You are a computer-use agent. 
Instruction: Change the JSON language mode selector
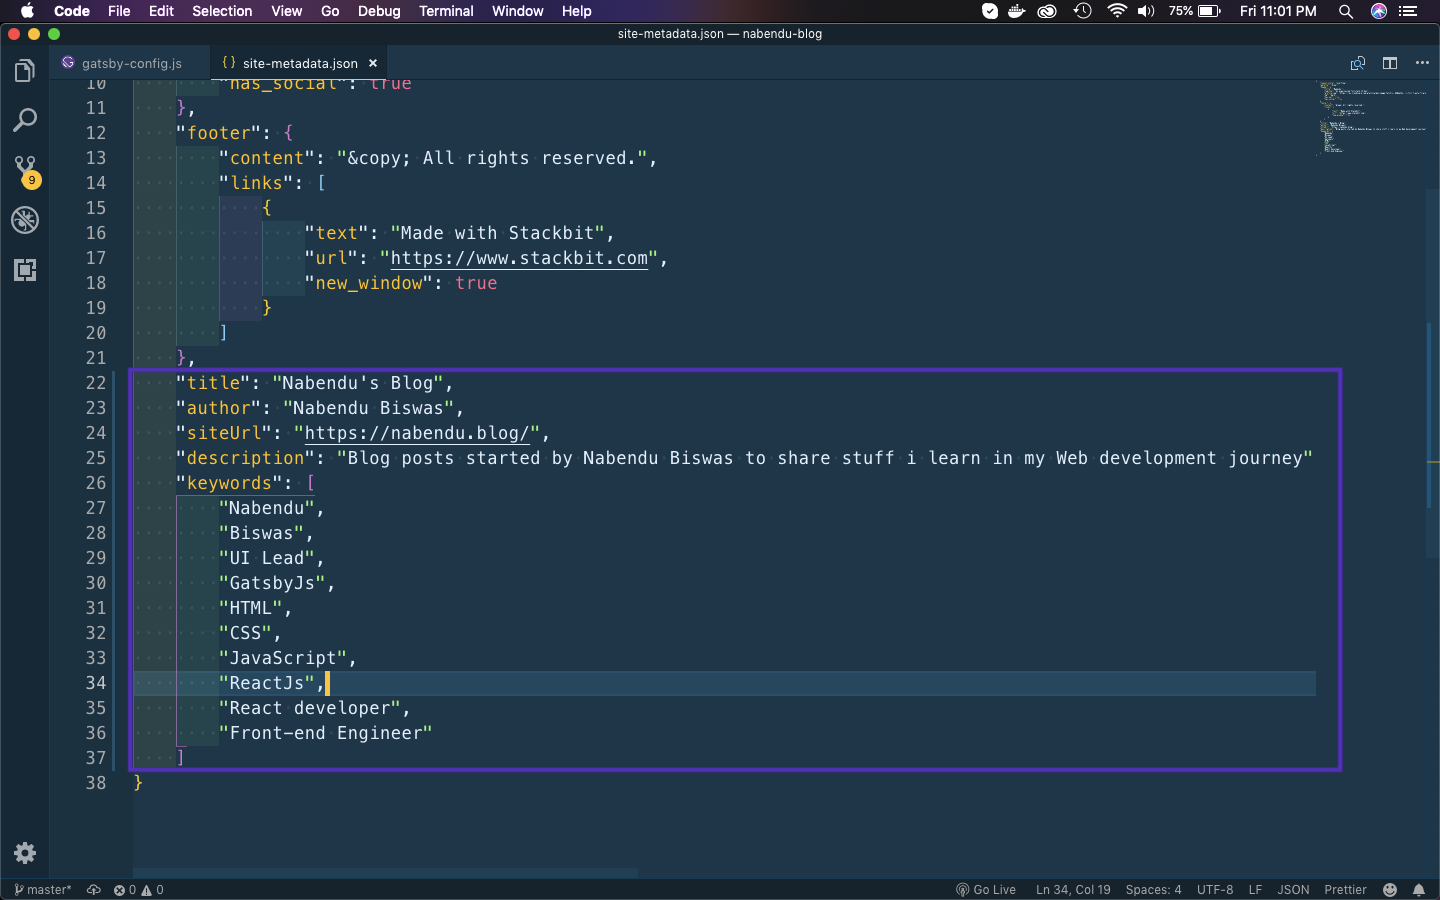tap(1293, 889)
